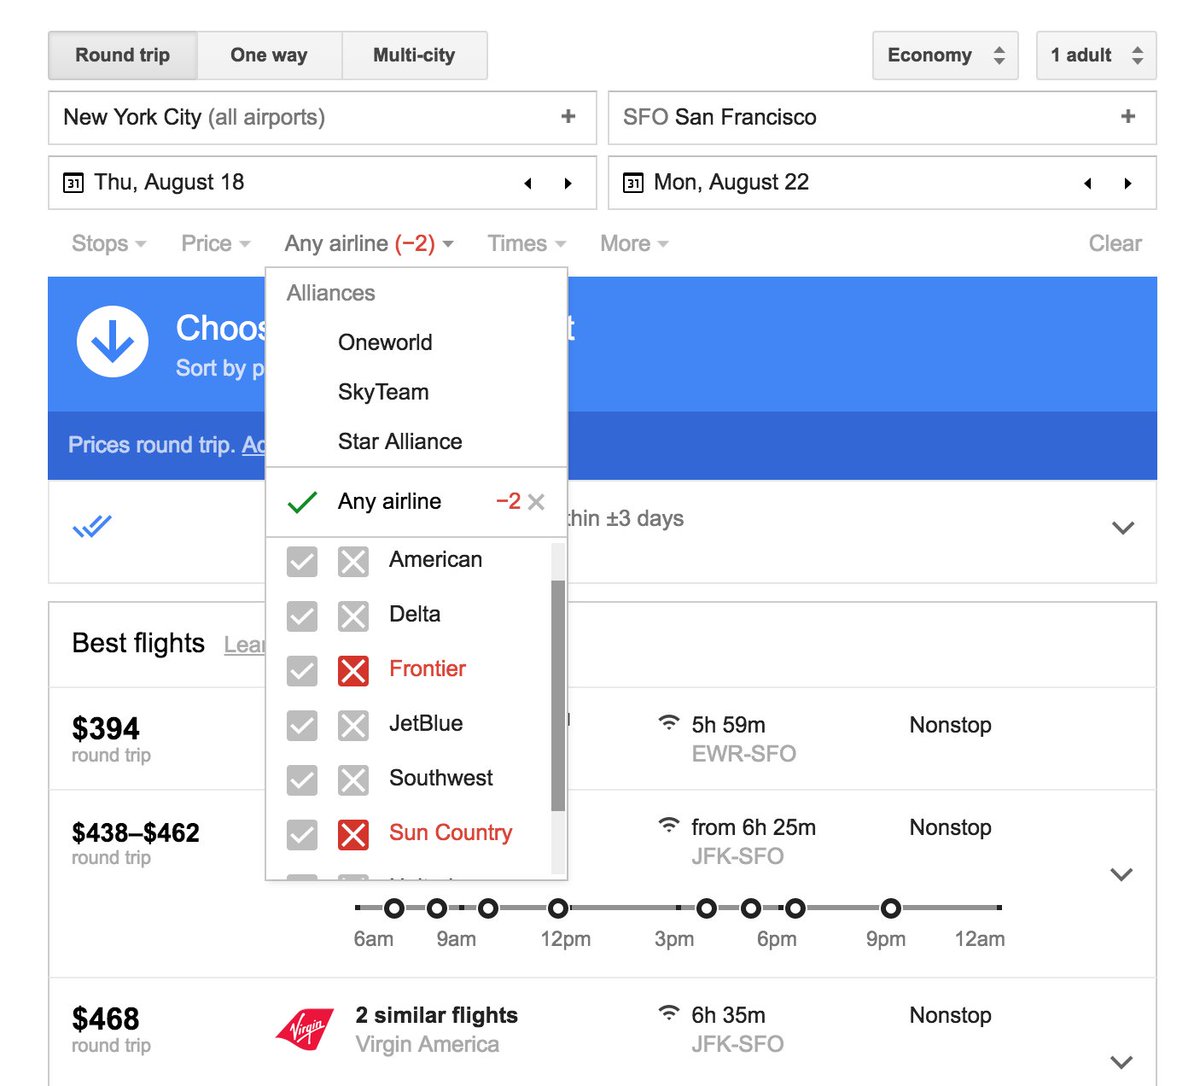Un-exclude Sun Country via red X box
Image resolution: width=1200 pixels, height=1086 pixels.
353,834
